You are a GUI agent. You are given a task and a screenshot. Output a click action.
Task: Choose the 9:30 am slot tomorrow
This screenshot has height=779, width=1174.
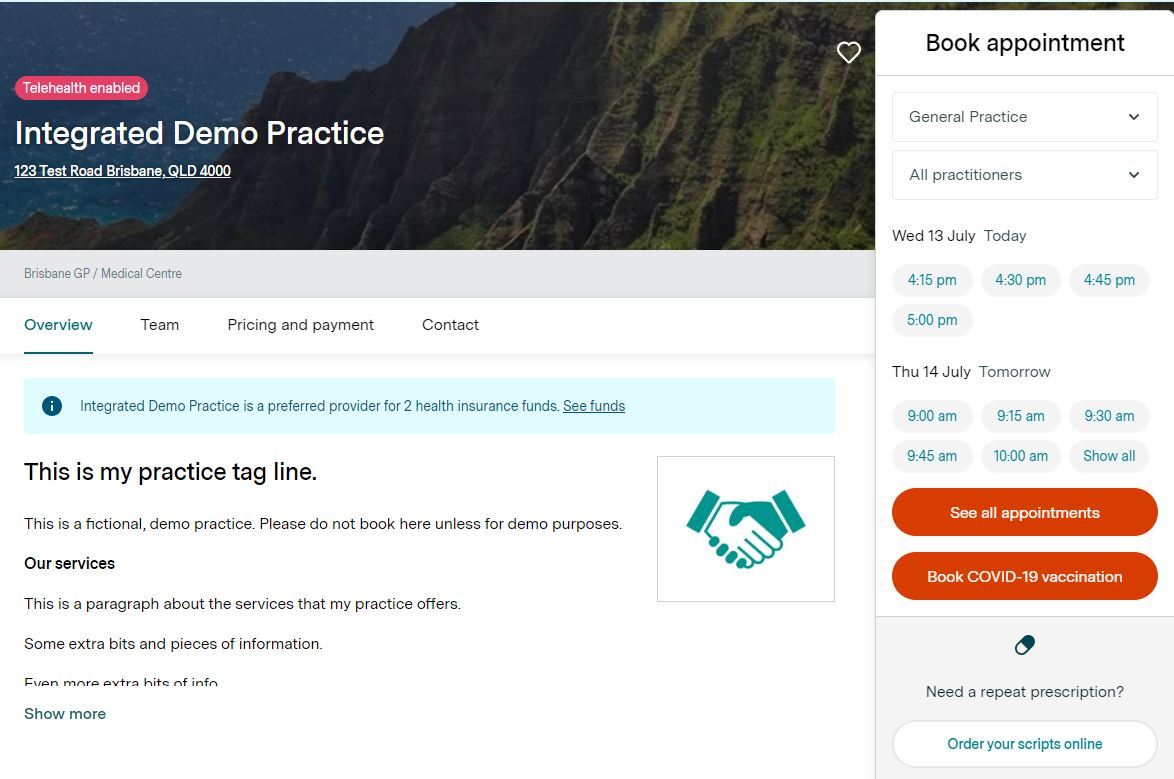point(1109,416)
